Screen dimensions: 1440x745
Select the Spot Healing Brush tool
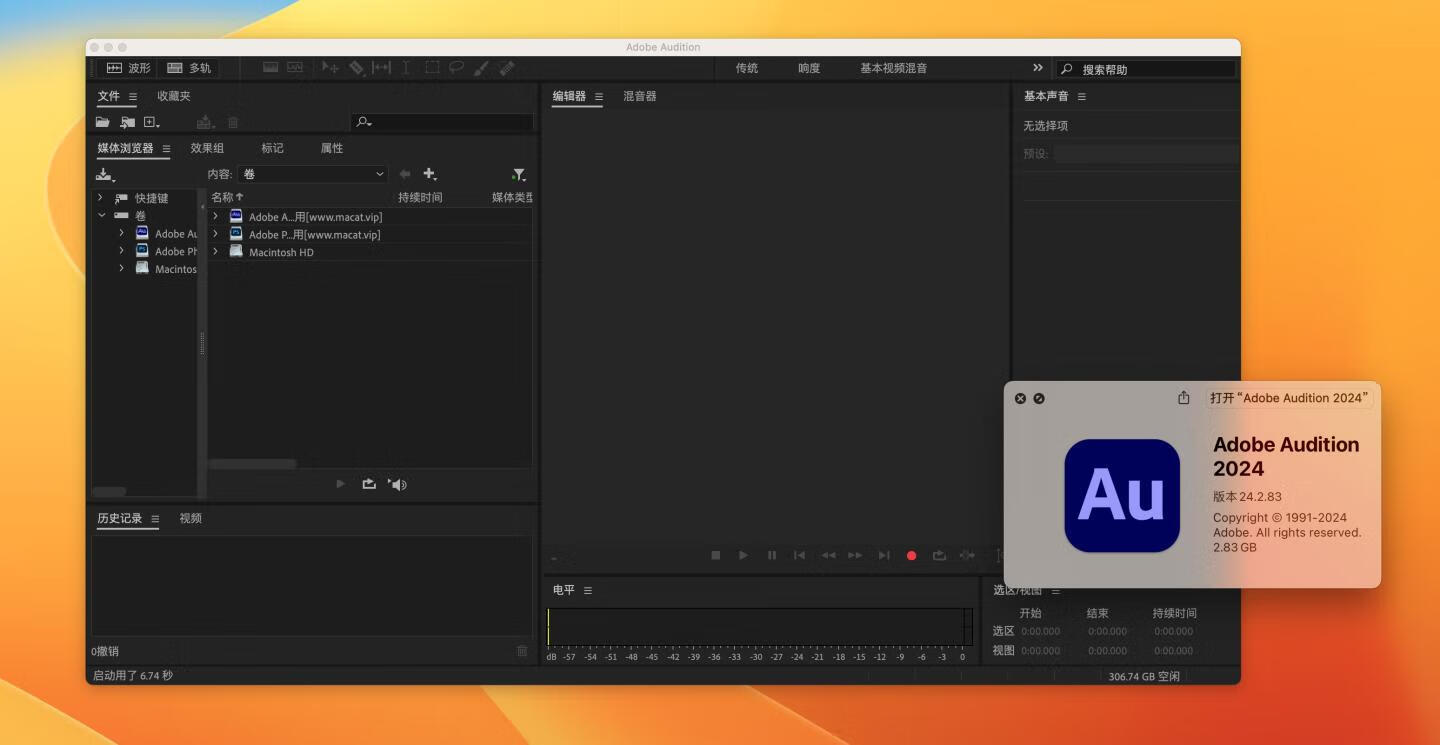tap(507, 68)
